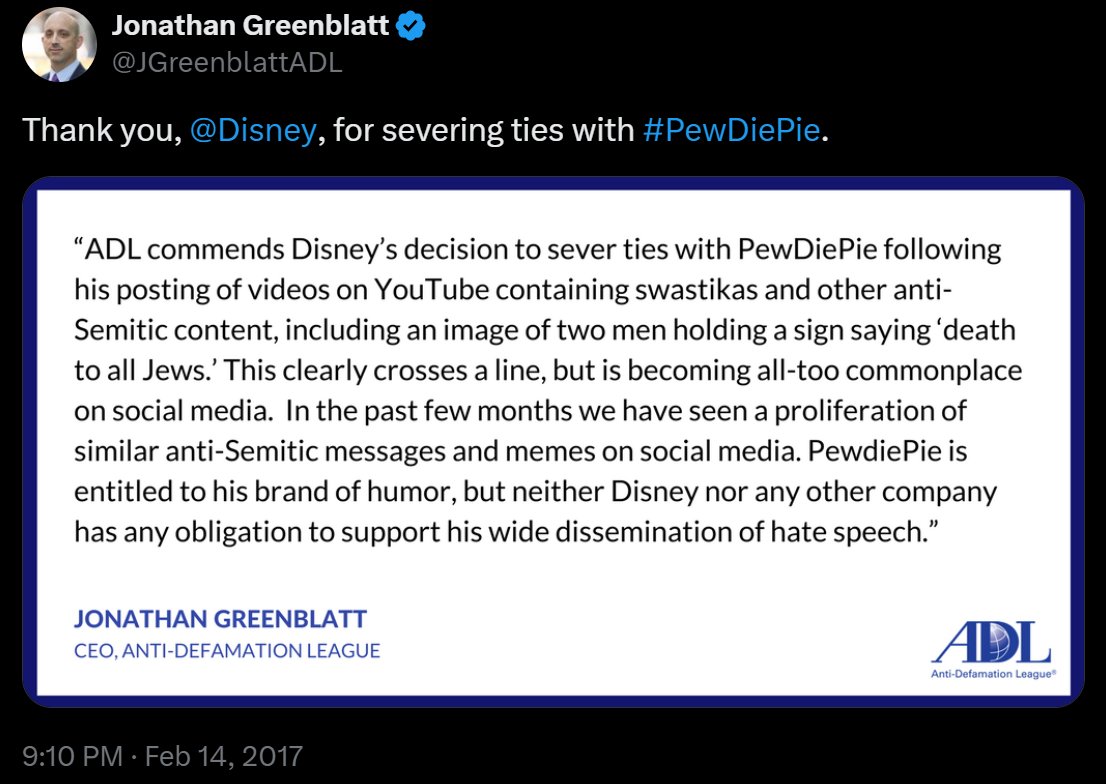Screen dimensions: 1106x784
Task: Click the blue verified badge
Action: point(411,27)
